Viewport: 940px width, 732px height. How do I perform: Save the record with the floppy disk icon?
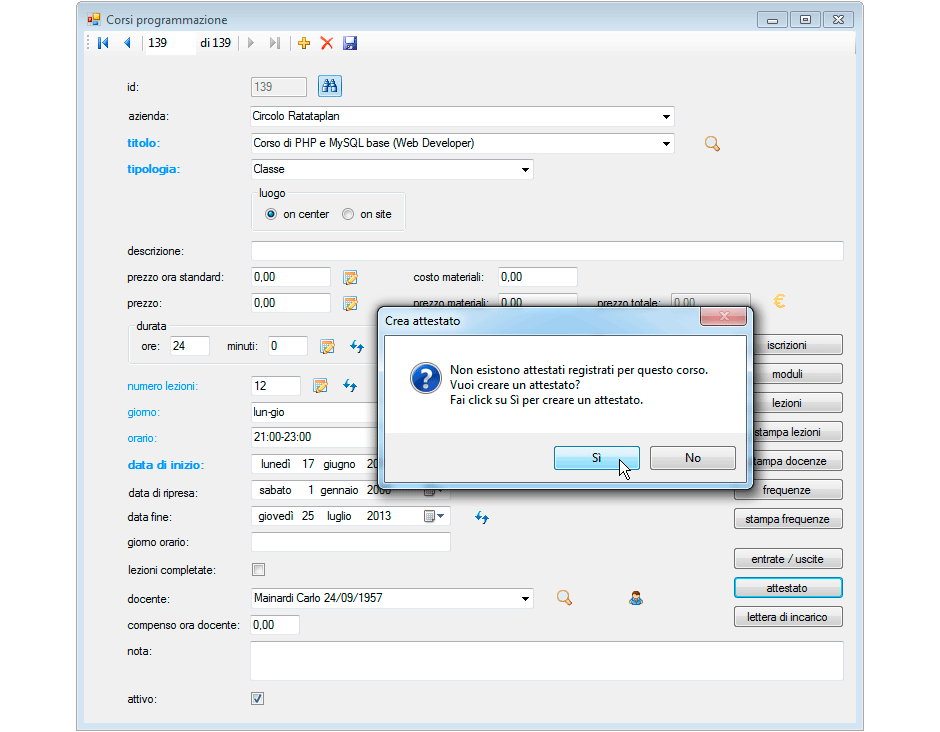click(x=350, y=43)
